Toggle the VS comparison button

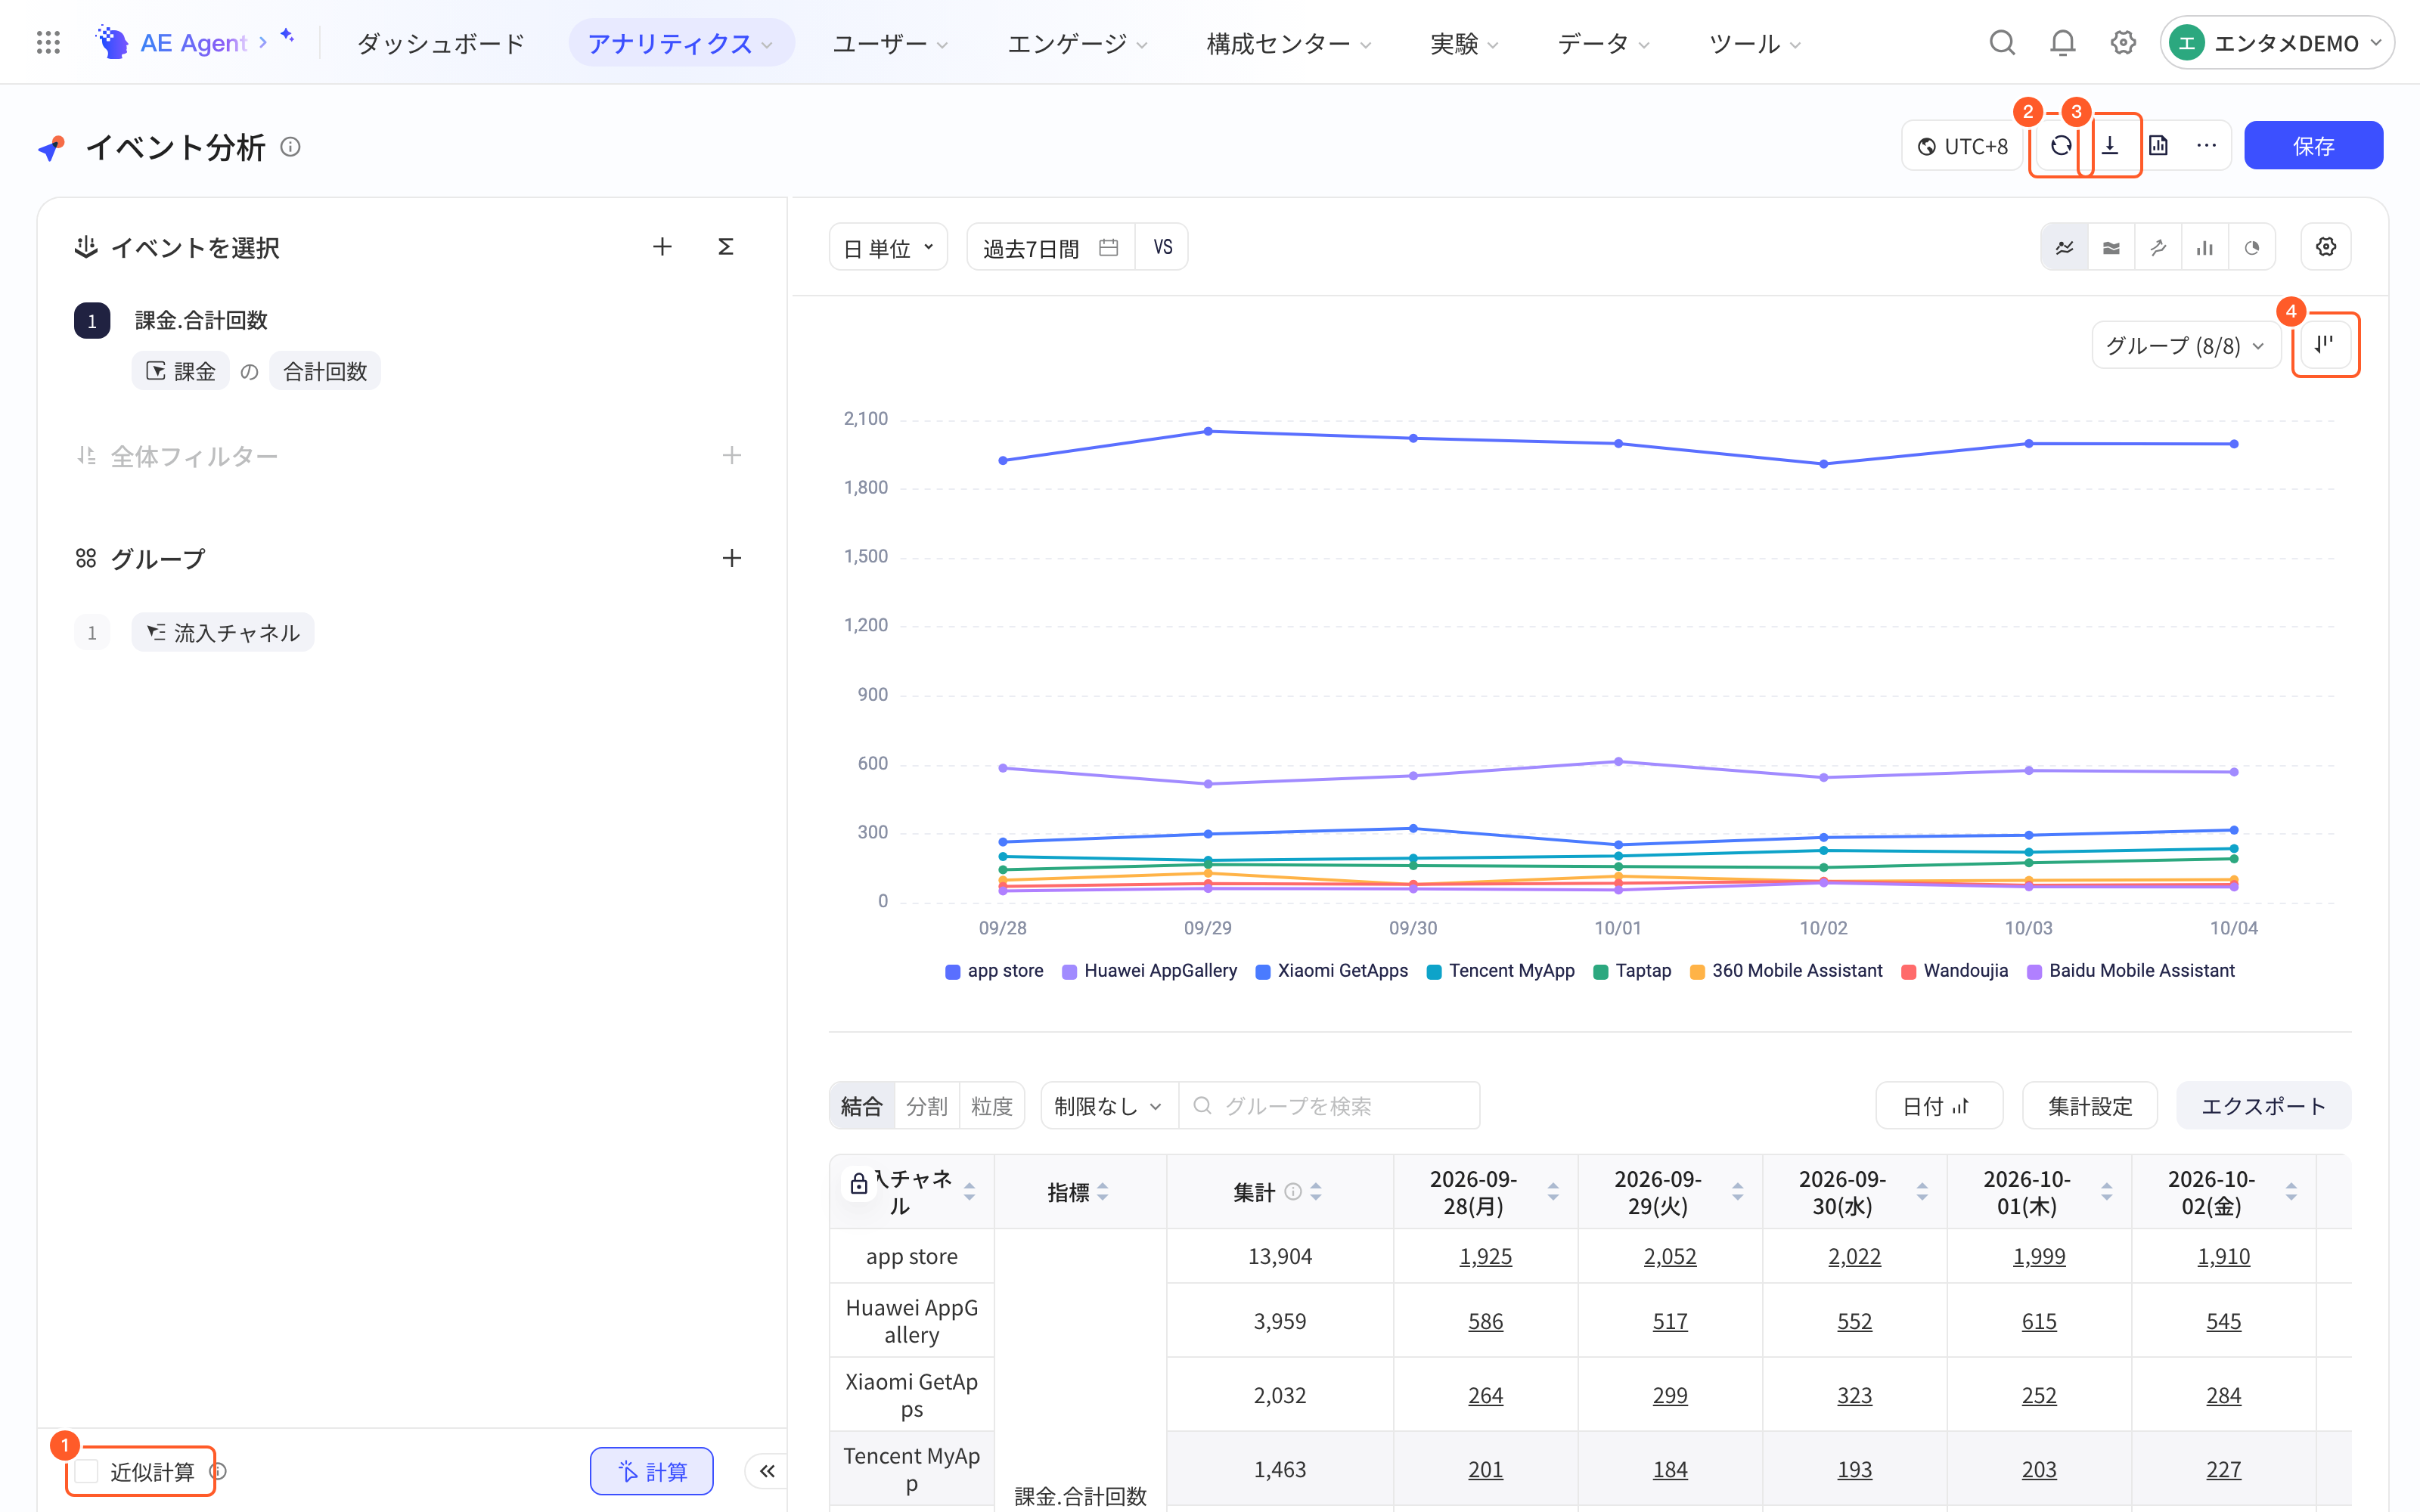1162,247
